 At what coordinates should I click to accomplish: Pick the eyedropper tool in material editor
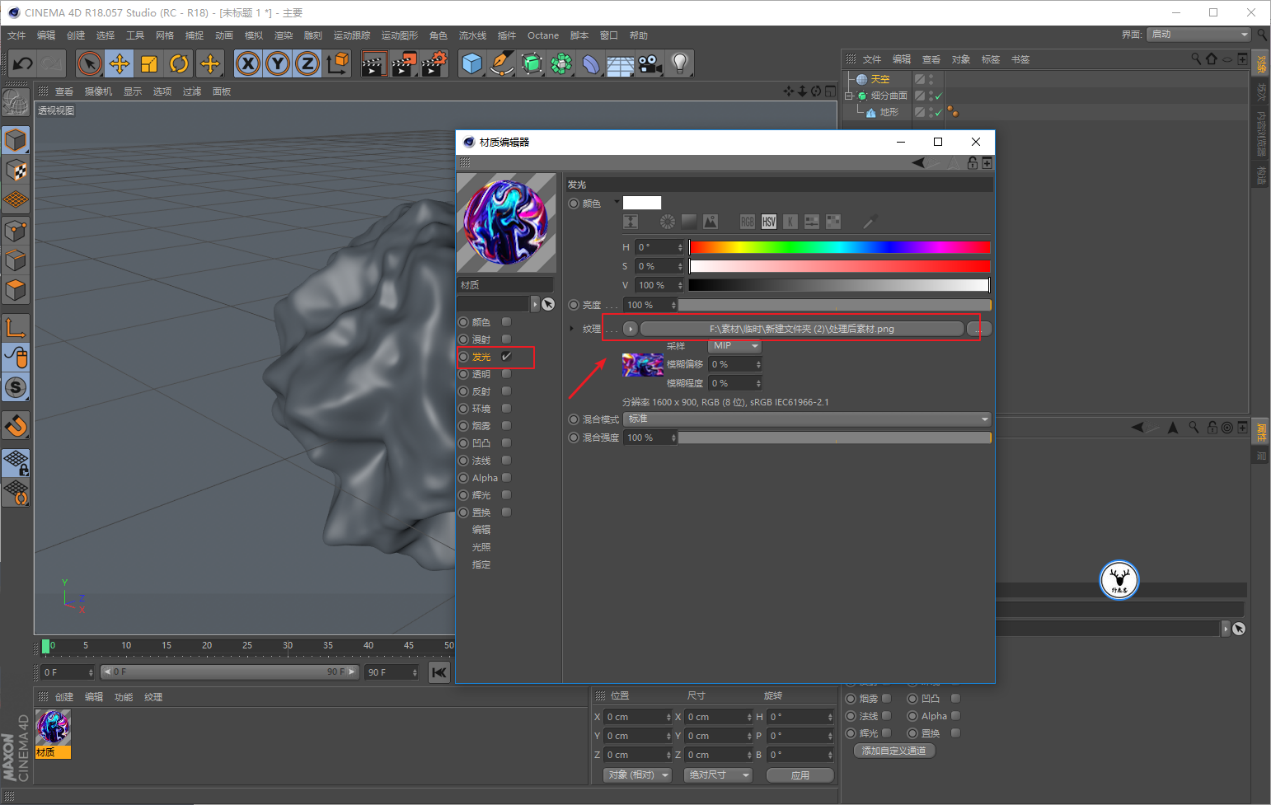[x=869, y=221]
